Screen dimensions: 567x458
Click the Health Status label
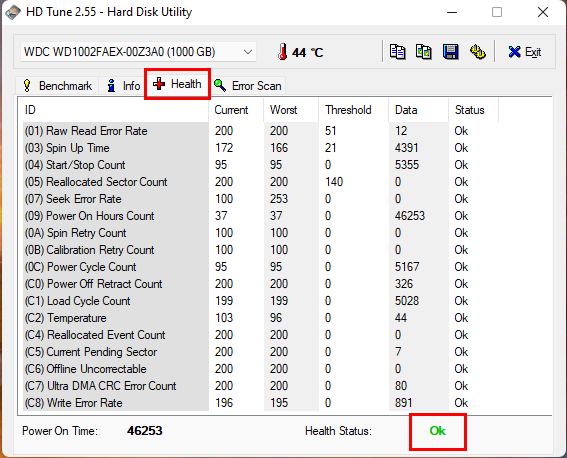[x=338, y=431]
